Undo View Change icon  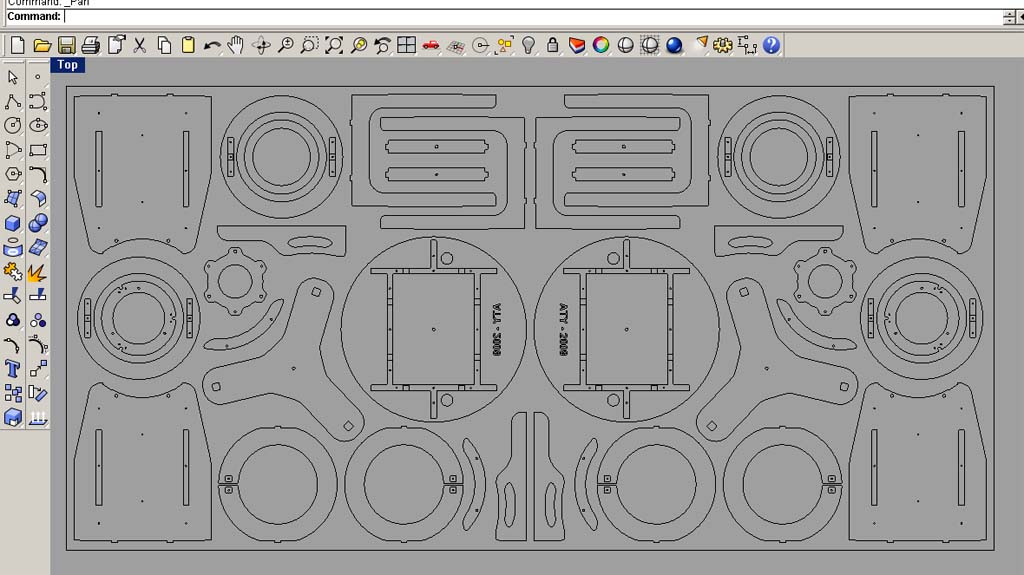point(382,45)
